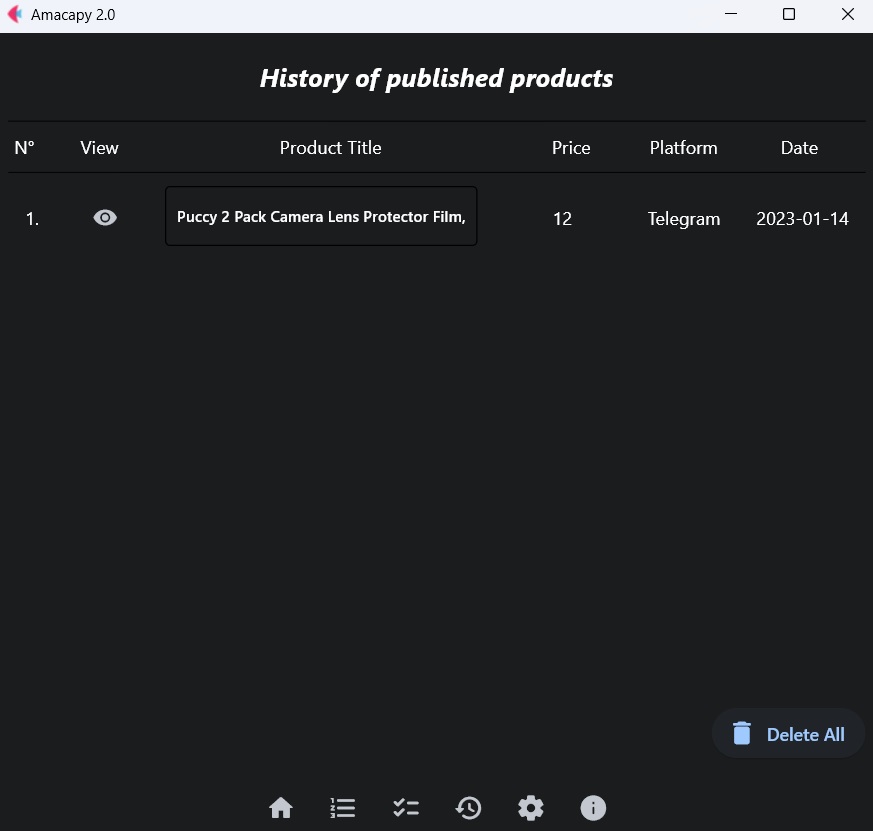View the Puccy product via eye icon
Screen dimensions: 873x831
105,218
